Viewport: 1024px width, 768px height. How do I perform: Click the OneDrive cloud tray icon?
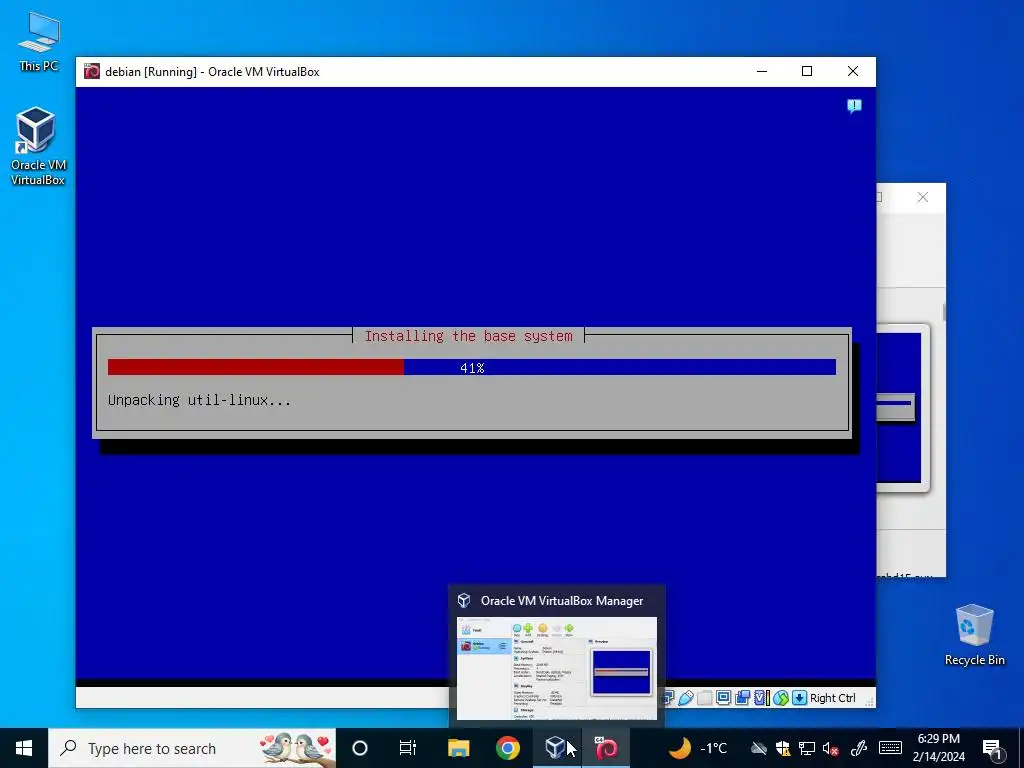point(758,748)
